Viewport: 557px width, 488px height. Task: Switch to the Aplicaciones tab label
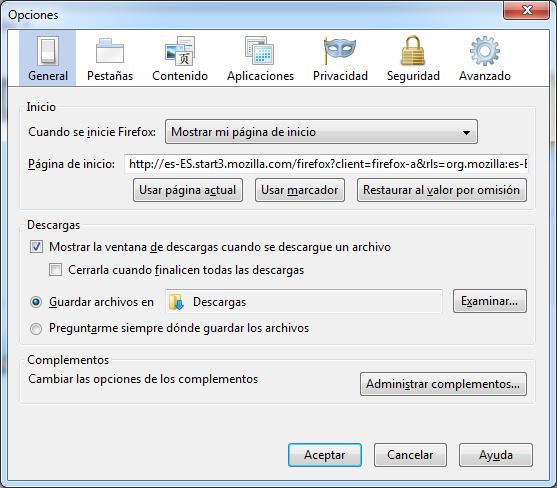click(260, 76)
